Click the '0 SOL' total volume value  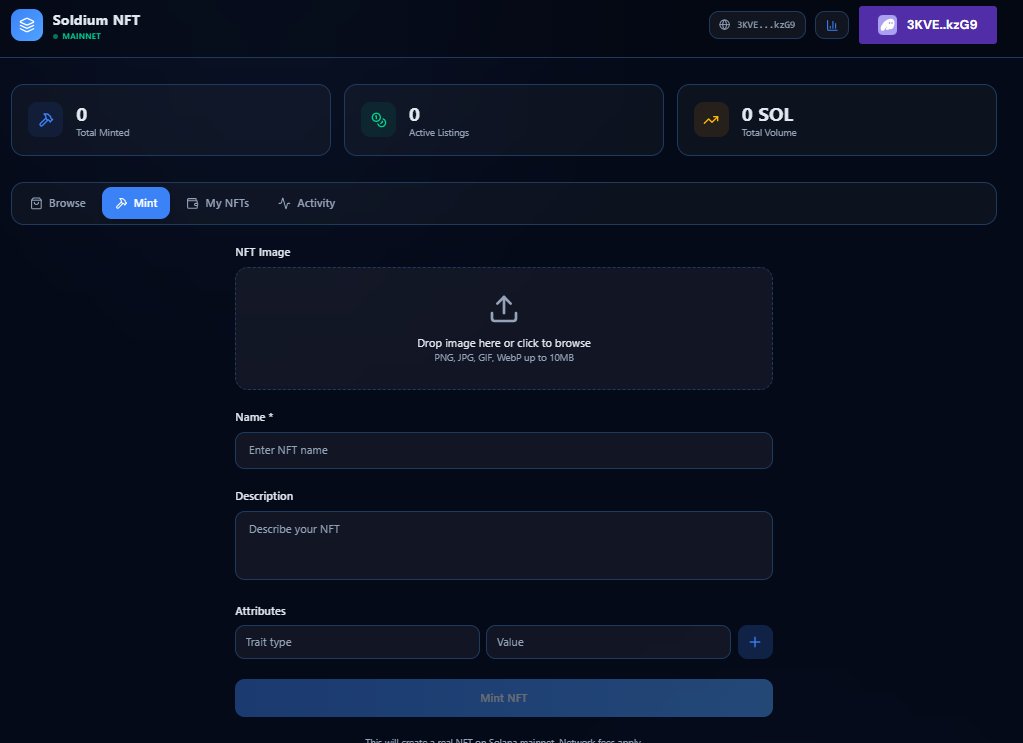(767, 115)
